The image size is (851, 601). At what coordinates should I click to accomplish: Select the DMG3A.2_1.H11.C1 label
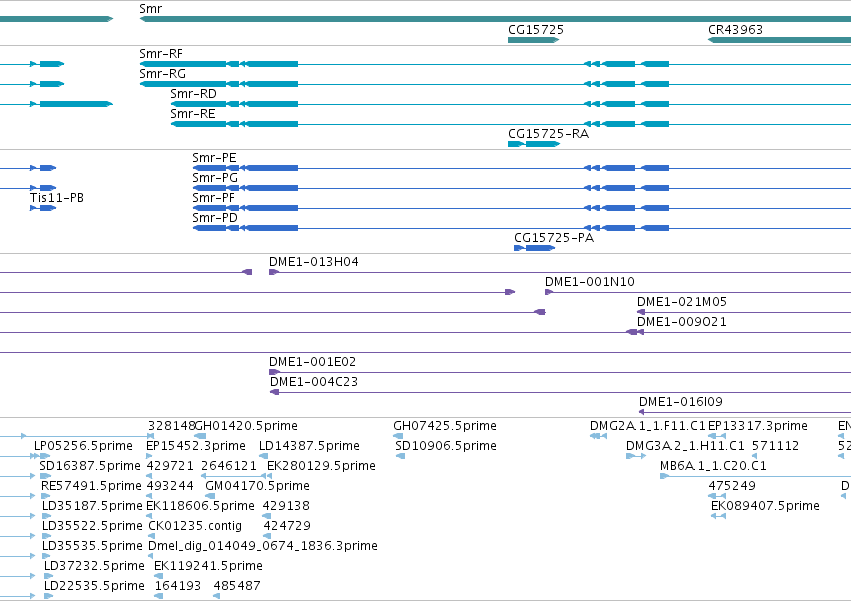pyautogui.click(x=685, y=446)
